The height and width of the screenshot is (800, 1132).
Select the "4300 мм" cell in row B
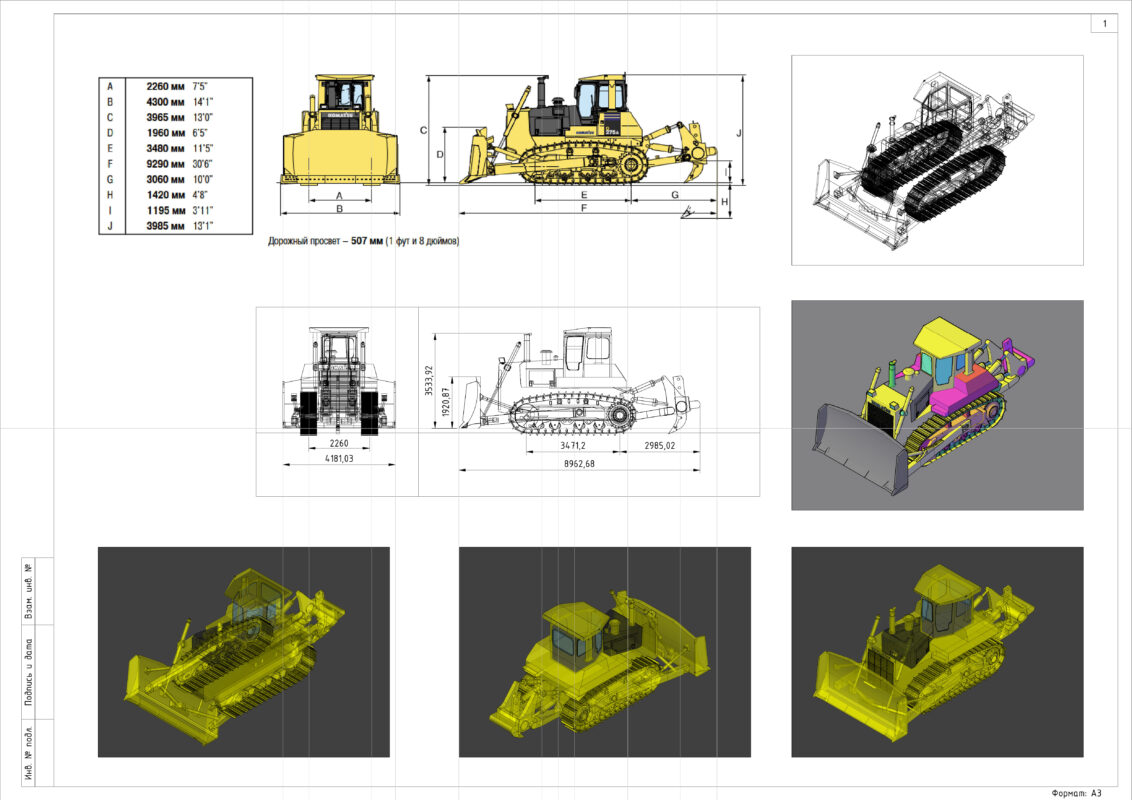[x=165, y=103]
